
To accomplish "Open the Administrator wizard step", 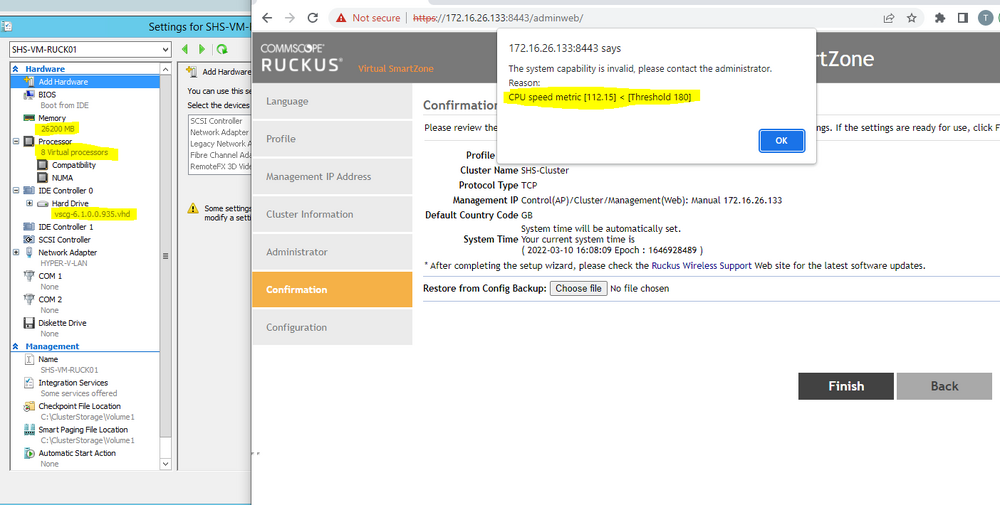I will point(332,252).
